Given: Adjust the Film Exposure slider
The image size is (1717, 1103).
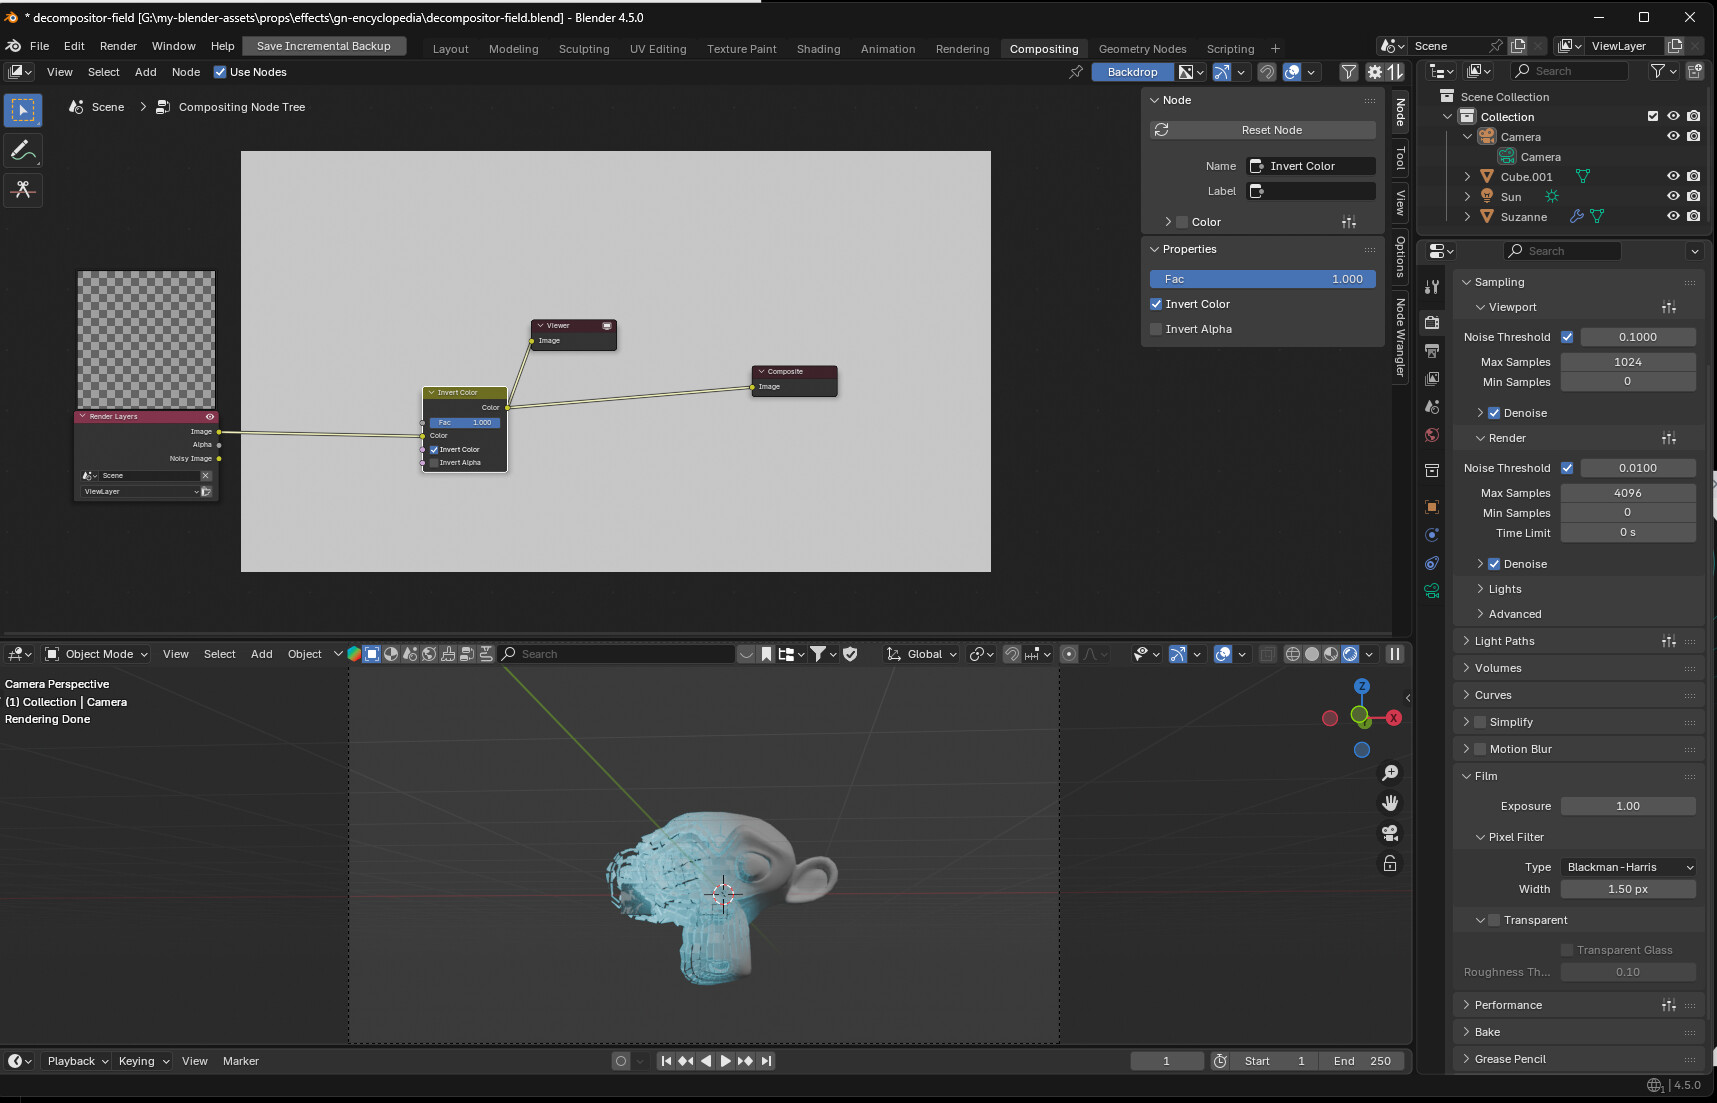Looking at the screenshot, I should pyautogui.click(x=1628, y=806).
